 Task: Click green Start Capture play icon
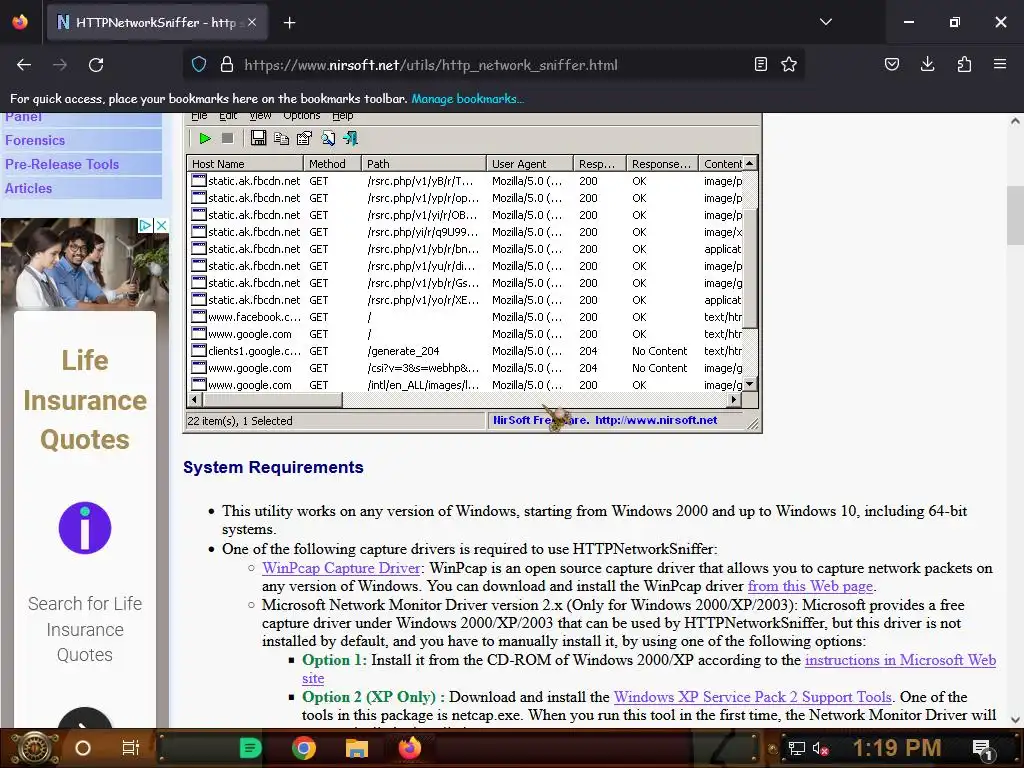[205, 138]
